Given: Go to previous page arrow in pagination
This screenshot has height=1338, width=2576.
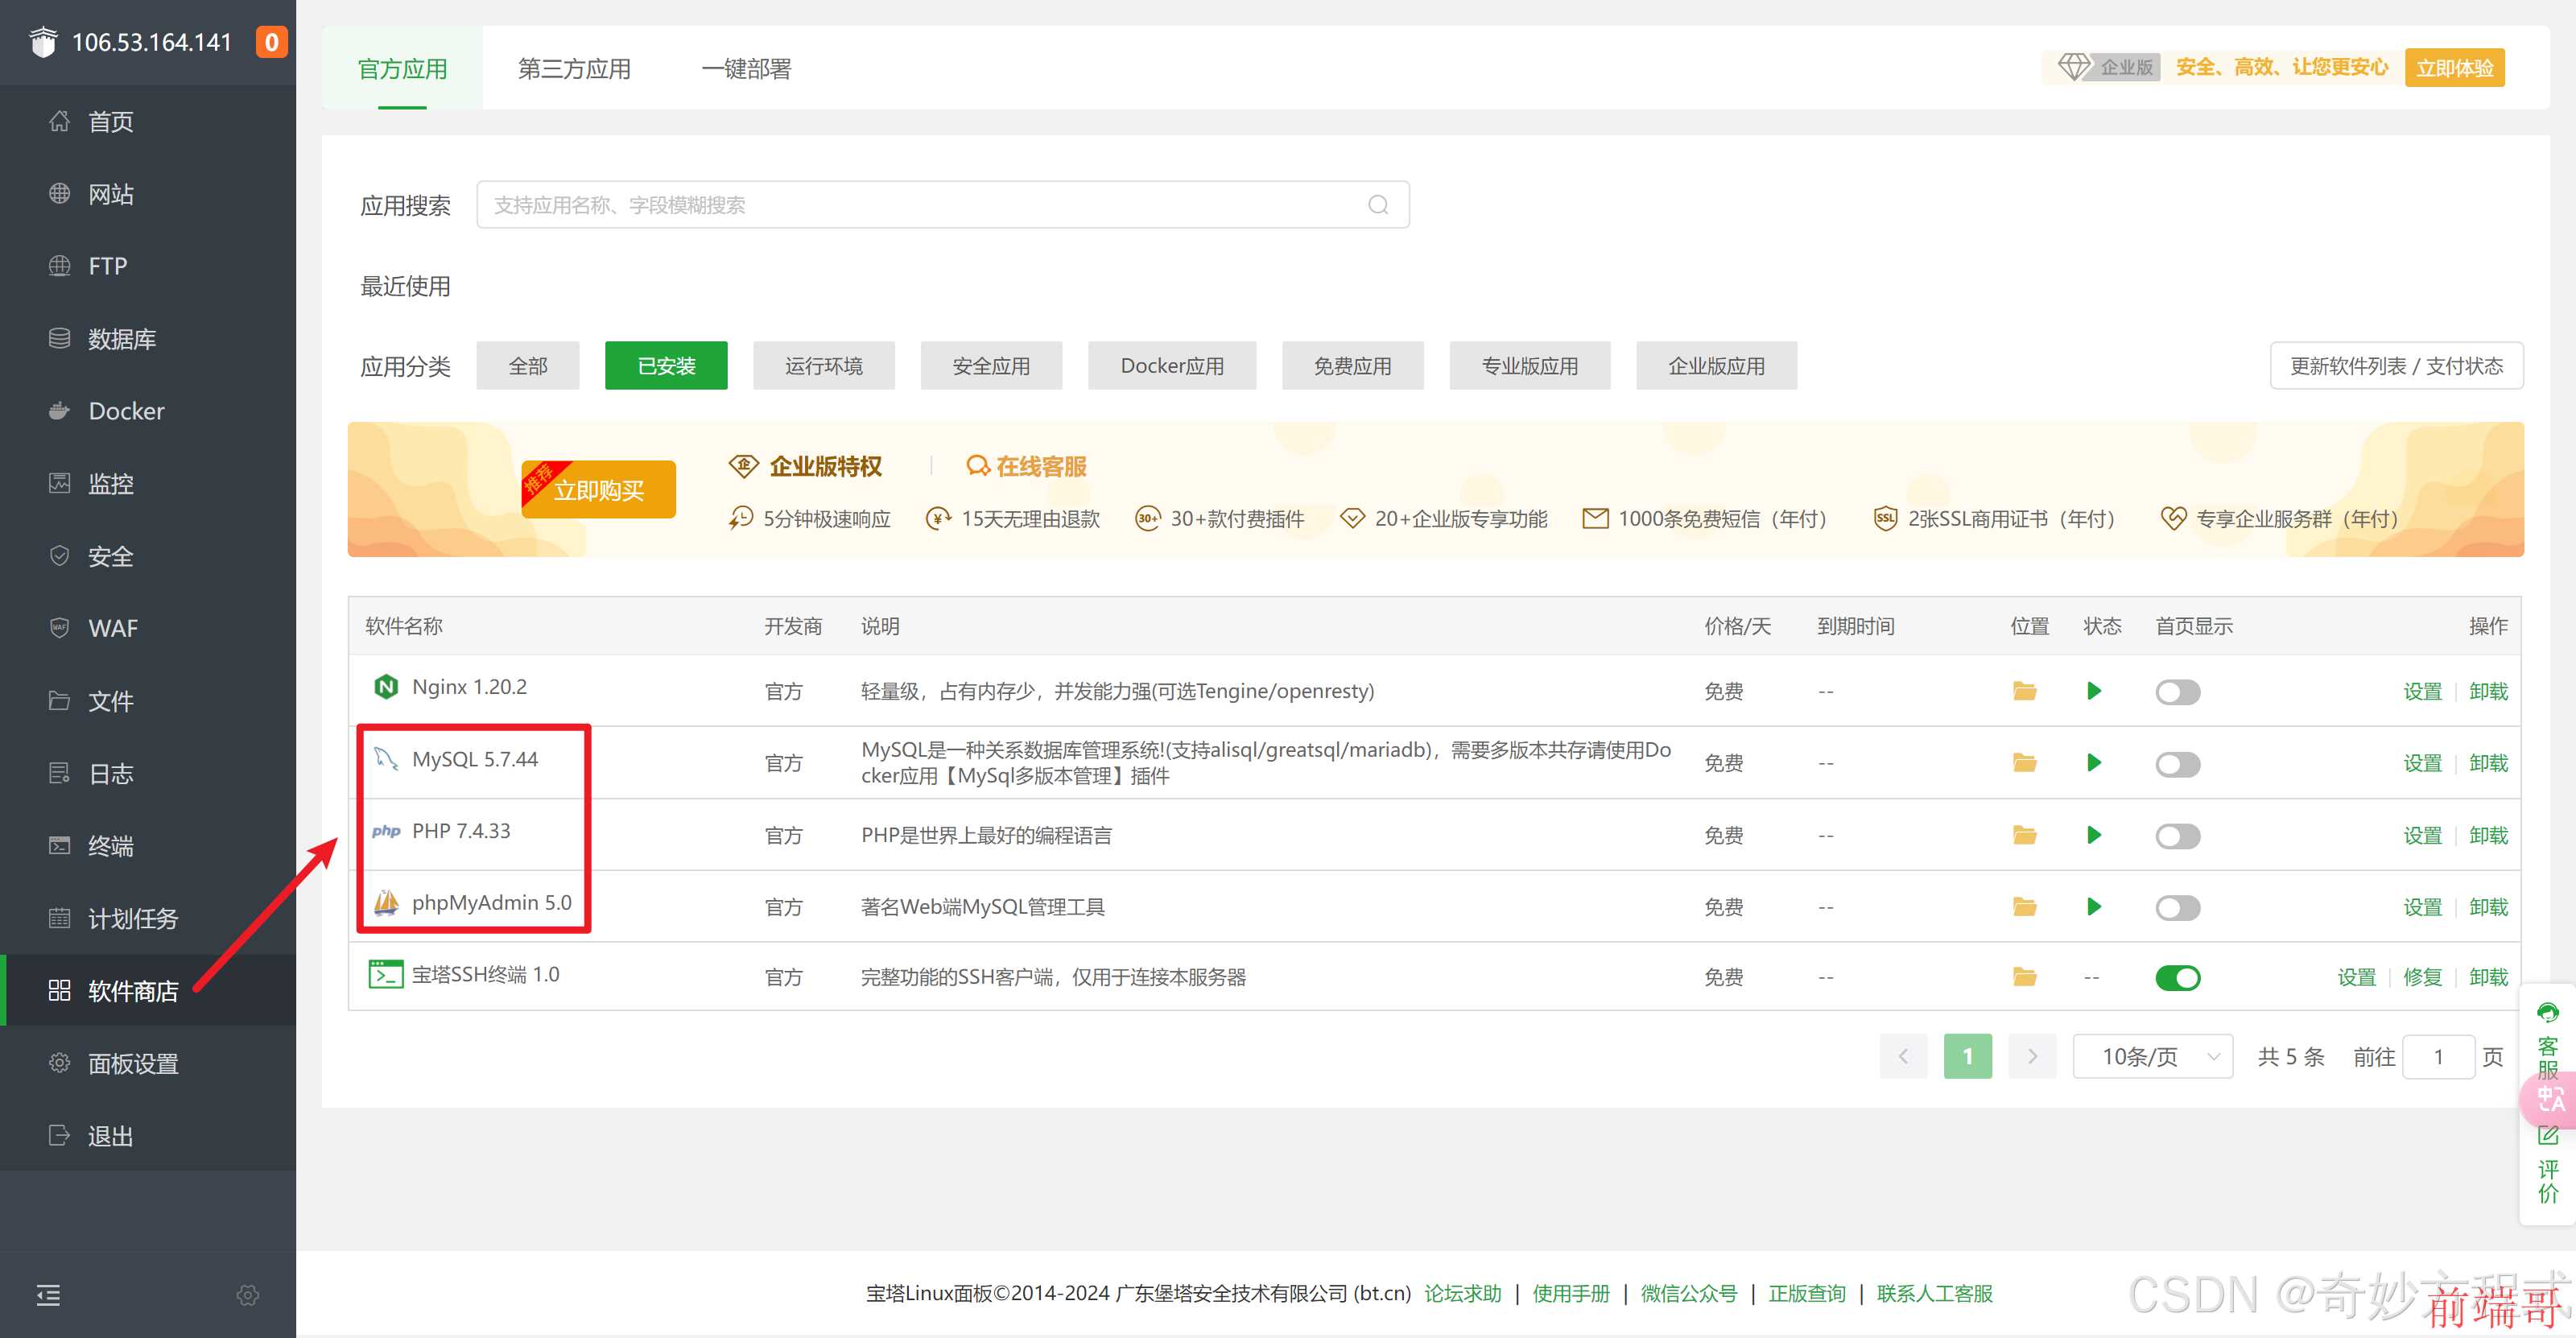Looking at the screenshot, I should click(x=1903, y=1056).
